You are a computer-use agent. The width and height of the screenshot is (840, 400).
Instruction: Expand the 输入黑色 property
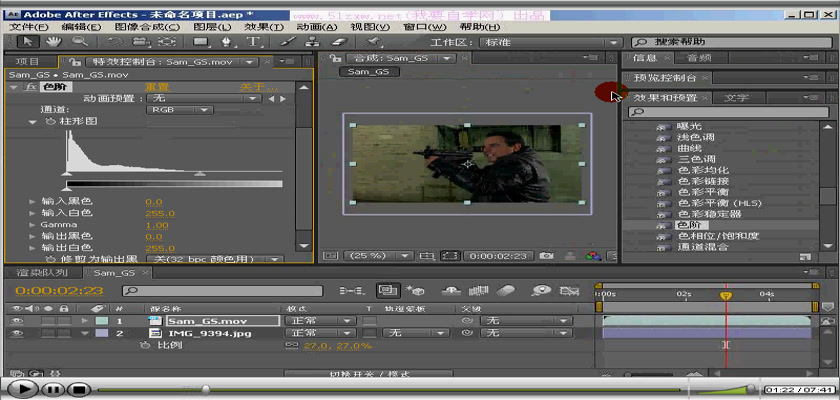click(33, 201)
